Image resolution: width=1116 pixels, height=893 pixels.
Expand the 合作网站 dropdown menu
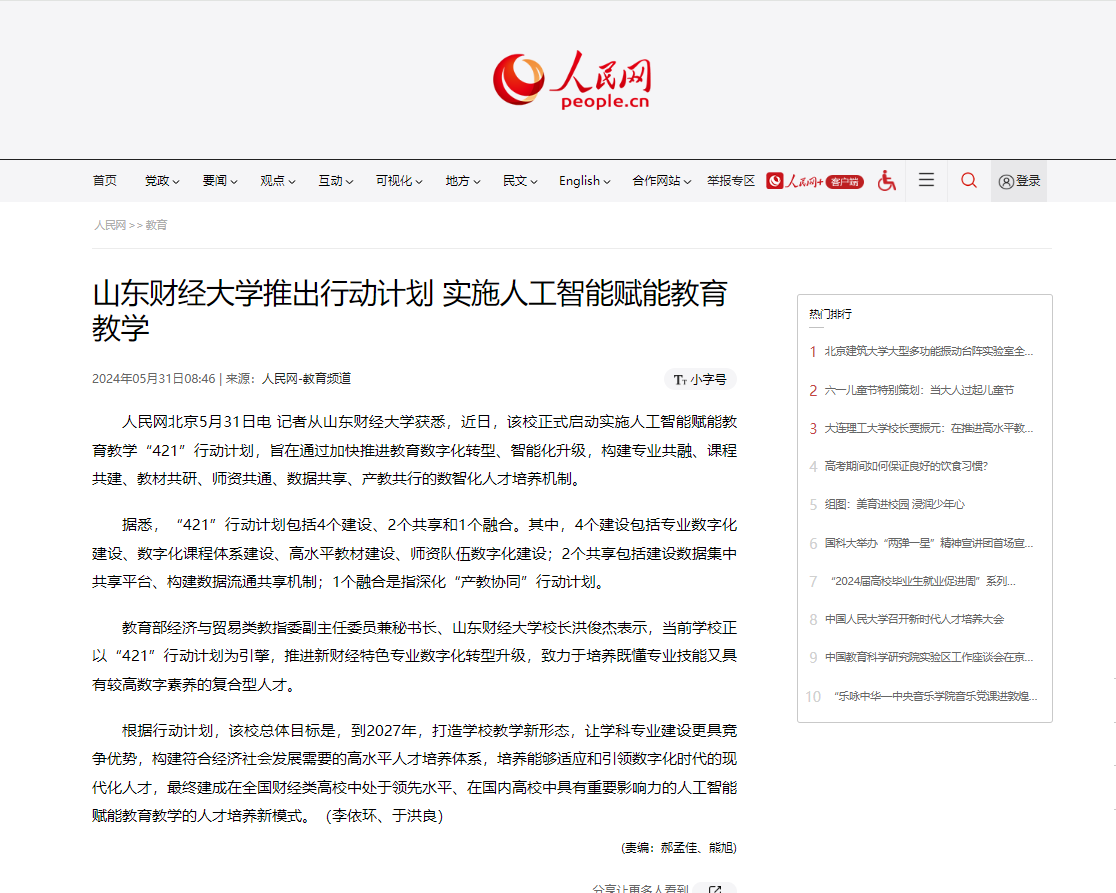(x=662, y=181)
